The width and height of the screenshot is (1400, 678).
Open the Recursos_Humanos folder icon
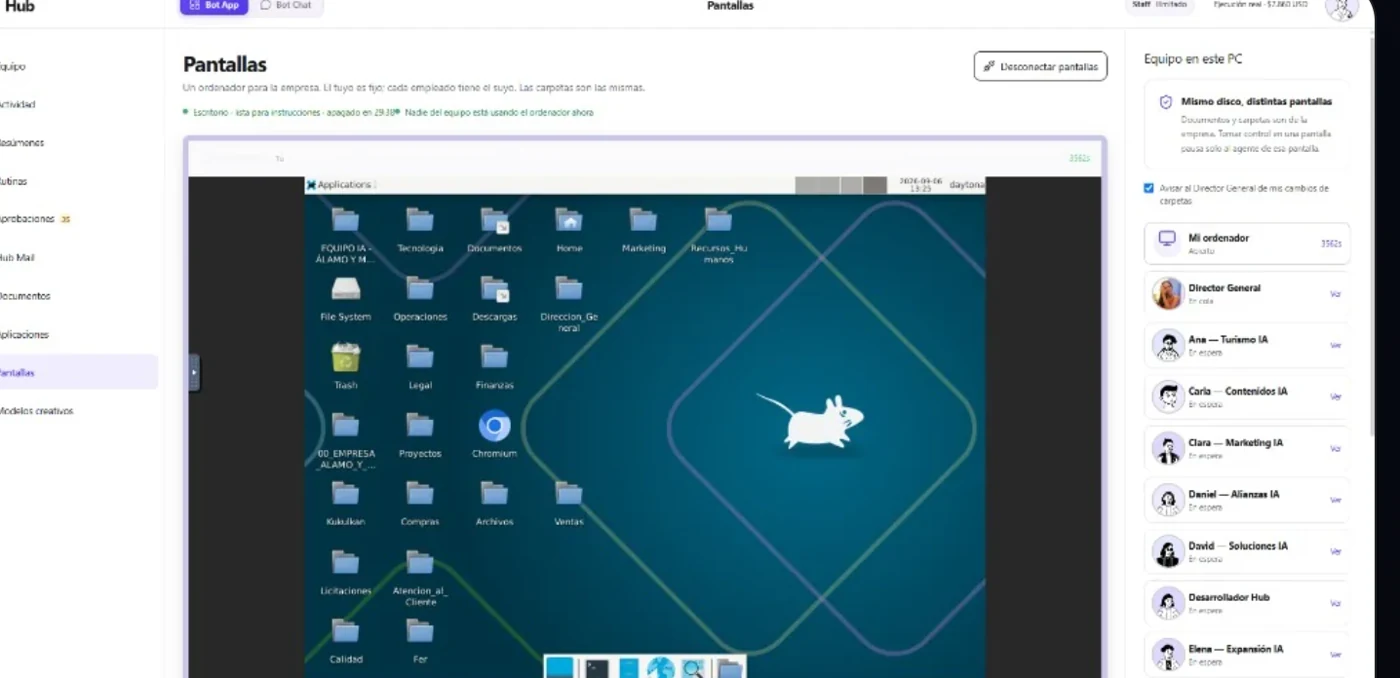coord(718,222)
